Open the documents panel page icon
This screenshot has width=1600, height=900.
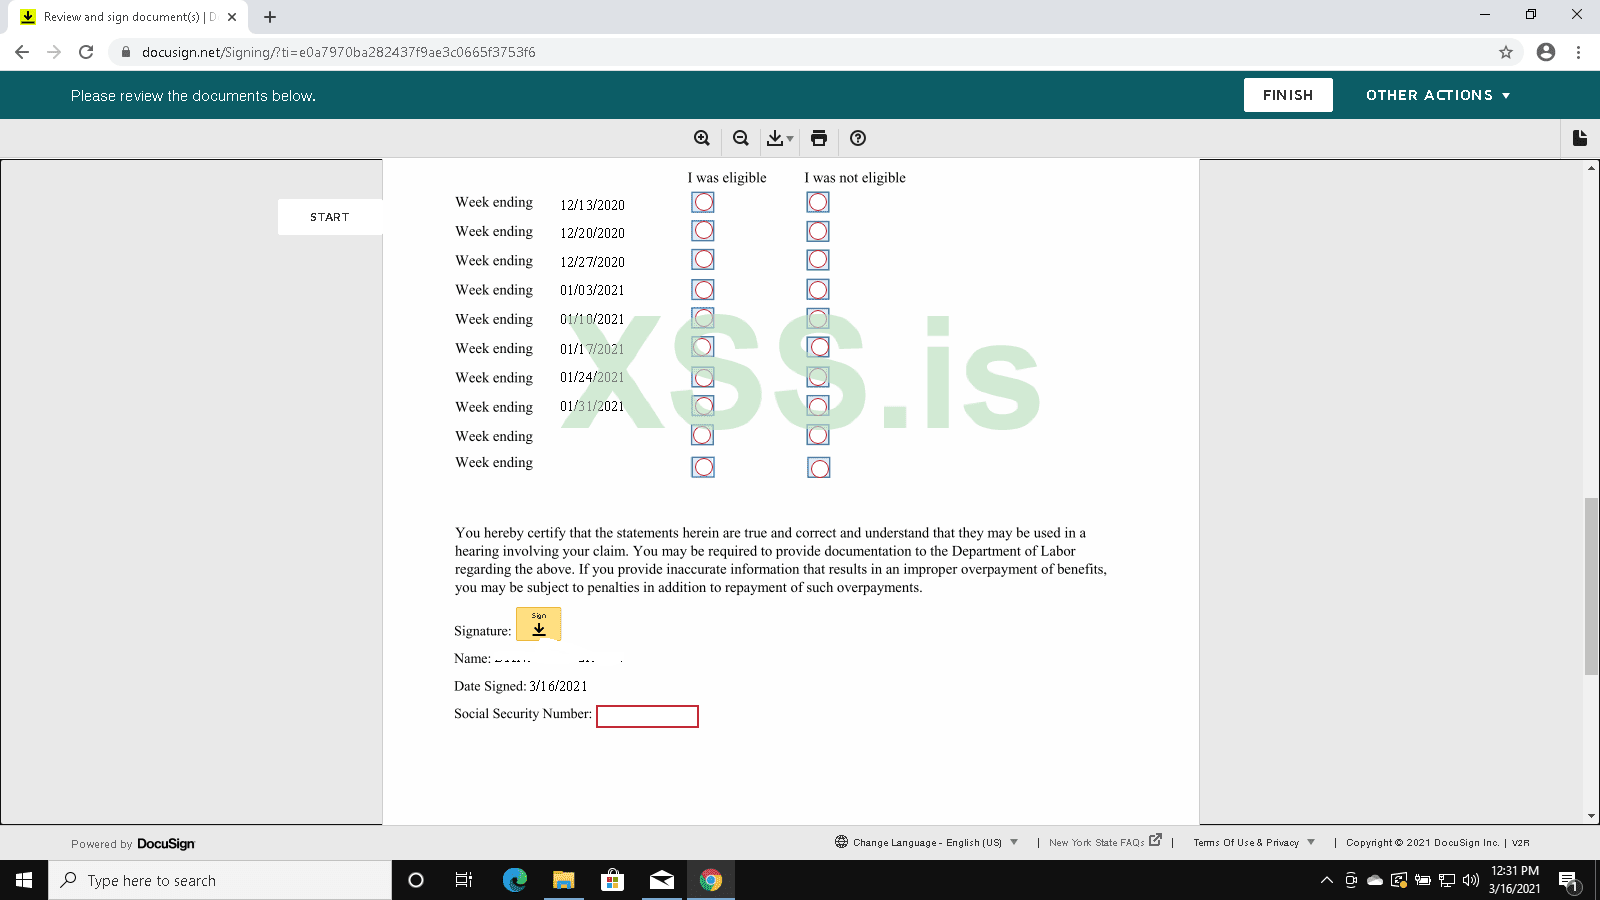tap(1580, 138)
